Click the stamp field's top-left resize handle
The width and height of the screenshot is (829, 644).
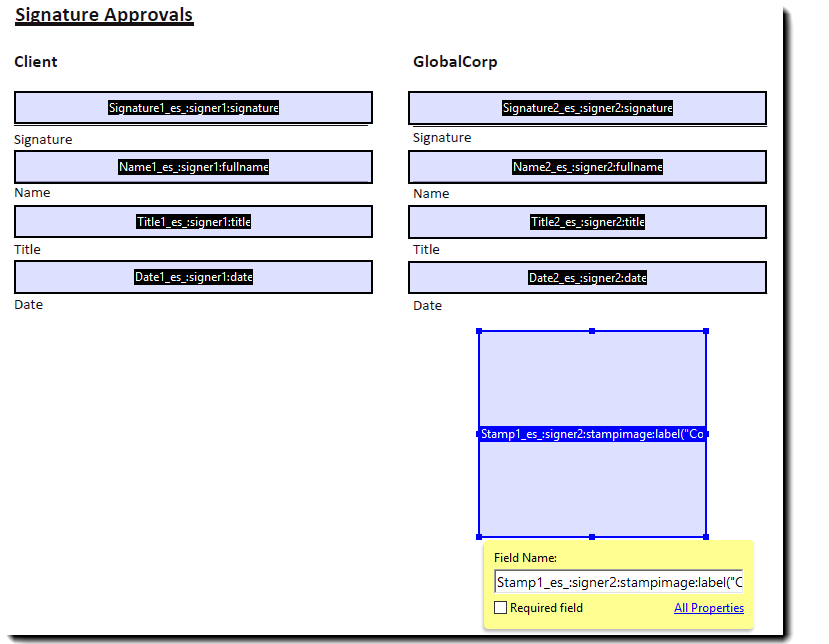479,331
